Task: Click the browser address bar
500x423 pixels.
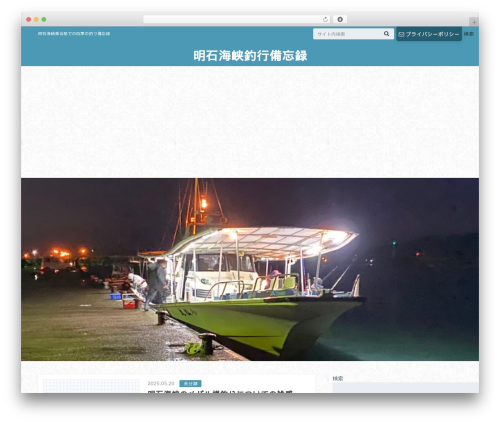Action: click(237, 20)
